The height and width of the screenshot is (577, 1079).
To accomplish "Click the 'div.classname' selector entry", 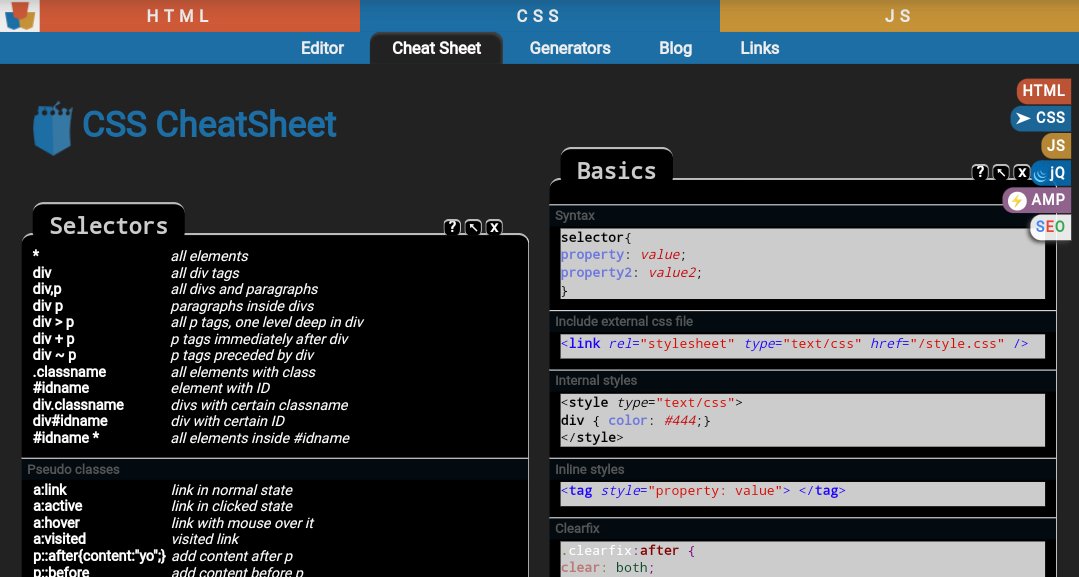I will coord(78,405).
